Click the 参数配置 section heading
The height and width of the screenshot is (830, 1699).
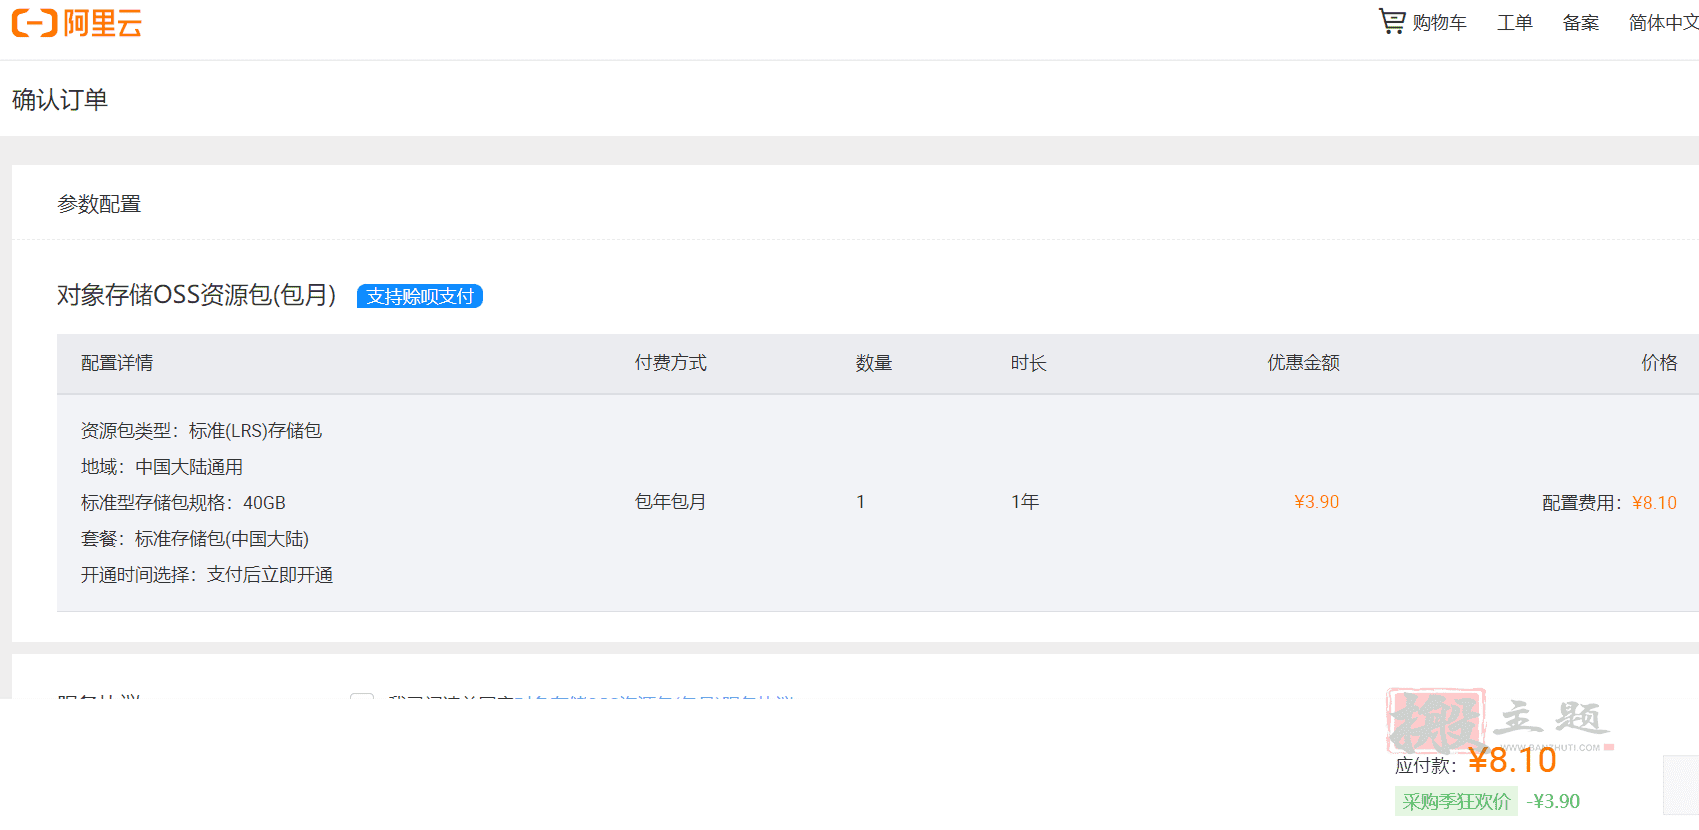[99, 204]
